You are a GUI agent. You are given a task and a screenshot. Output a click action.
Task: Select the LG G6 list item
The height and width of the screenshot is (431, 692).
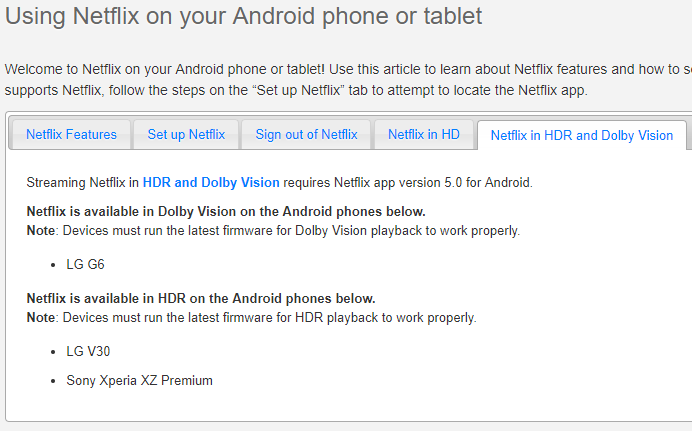[x=85, y=265]
